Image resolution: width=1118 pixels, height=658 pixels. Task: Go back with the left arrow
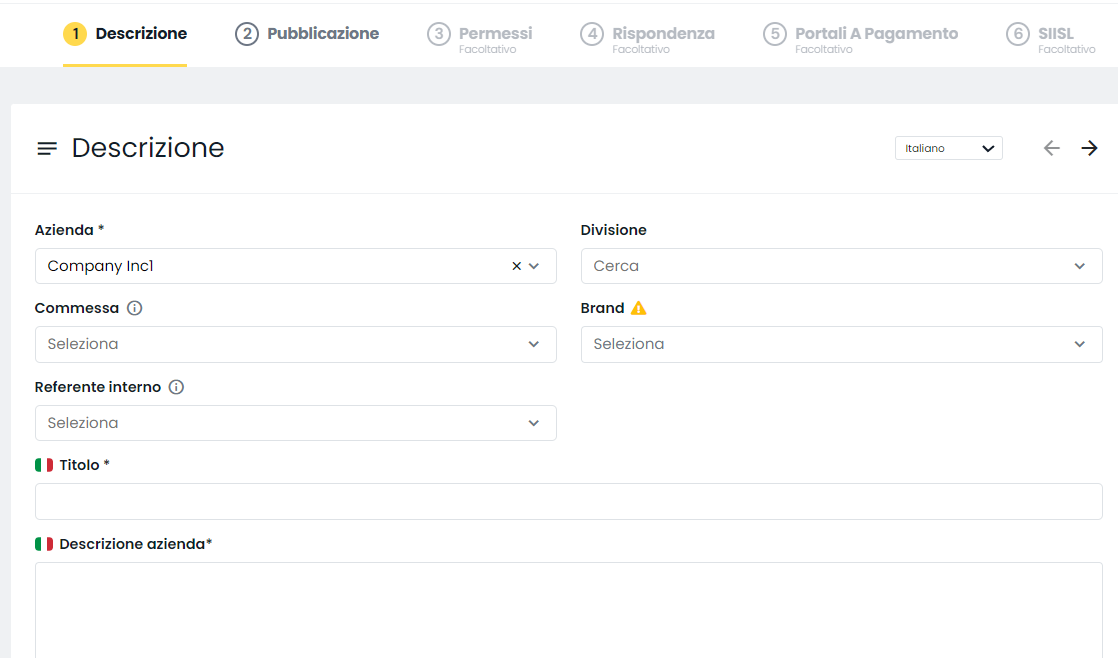[1052, 148]
